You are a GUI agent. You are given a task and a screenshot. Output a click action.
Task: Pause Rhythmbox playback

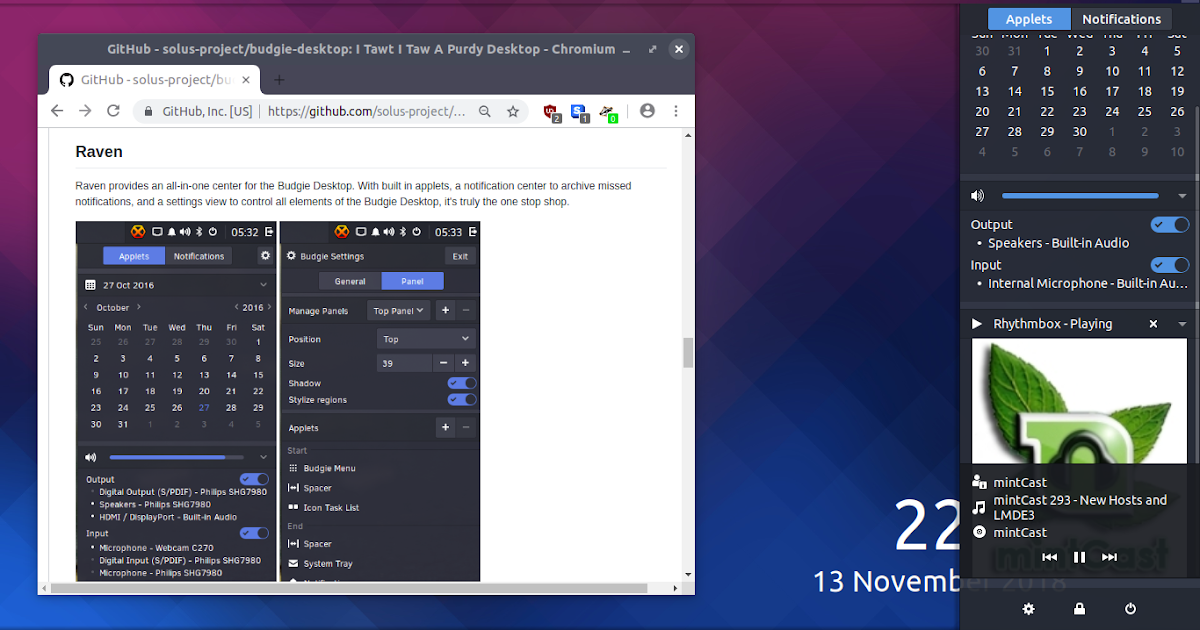click(1079, 557)
